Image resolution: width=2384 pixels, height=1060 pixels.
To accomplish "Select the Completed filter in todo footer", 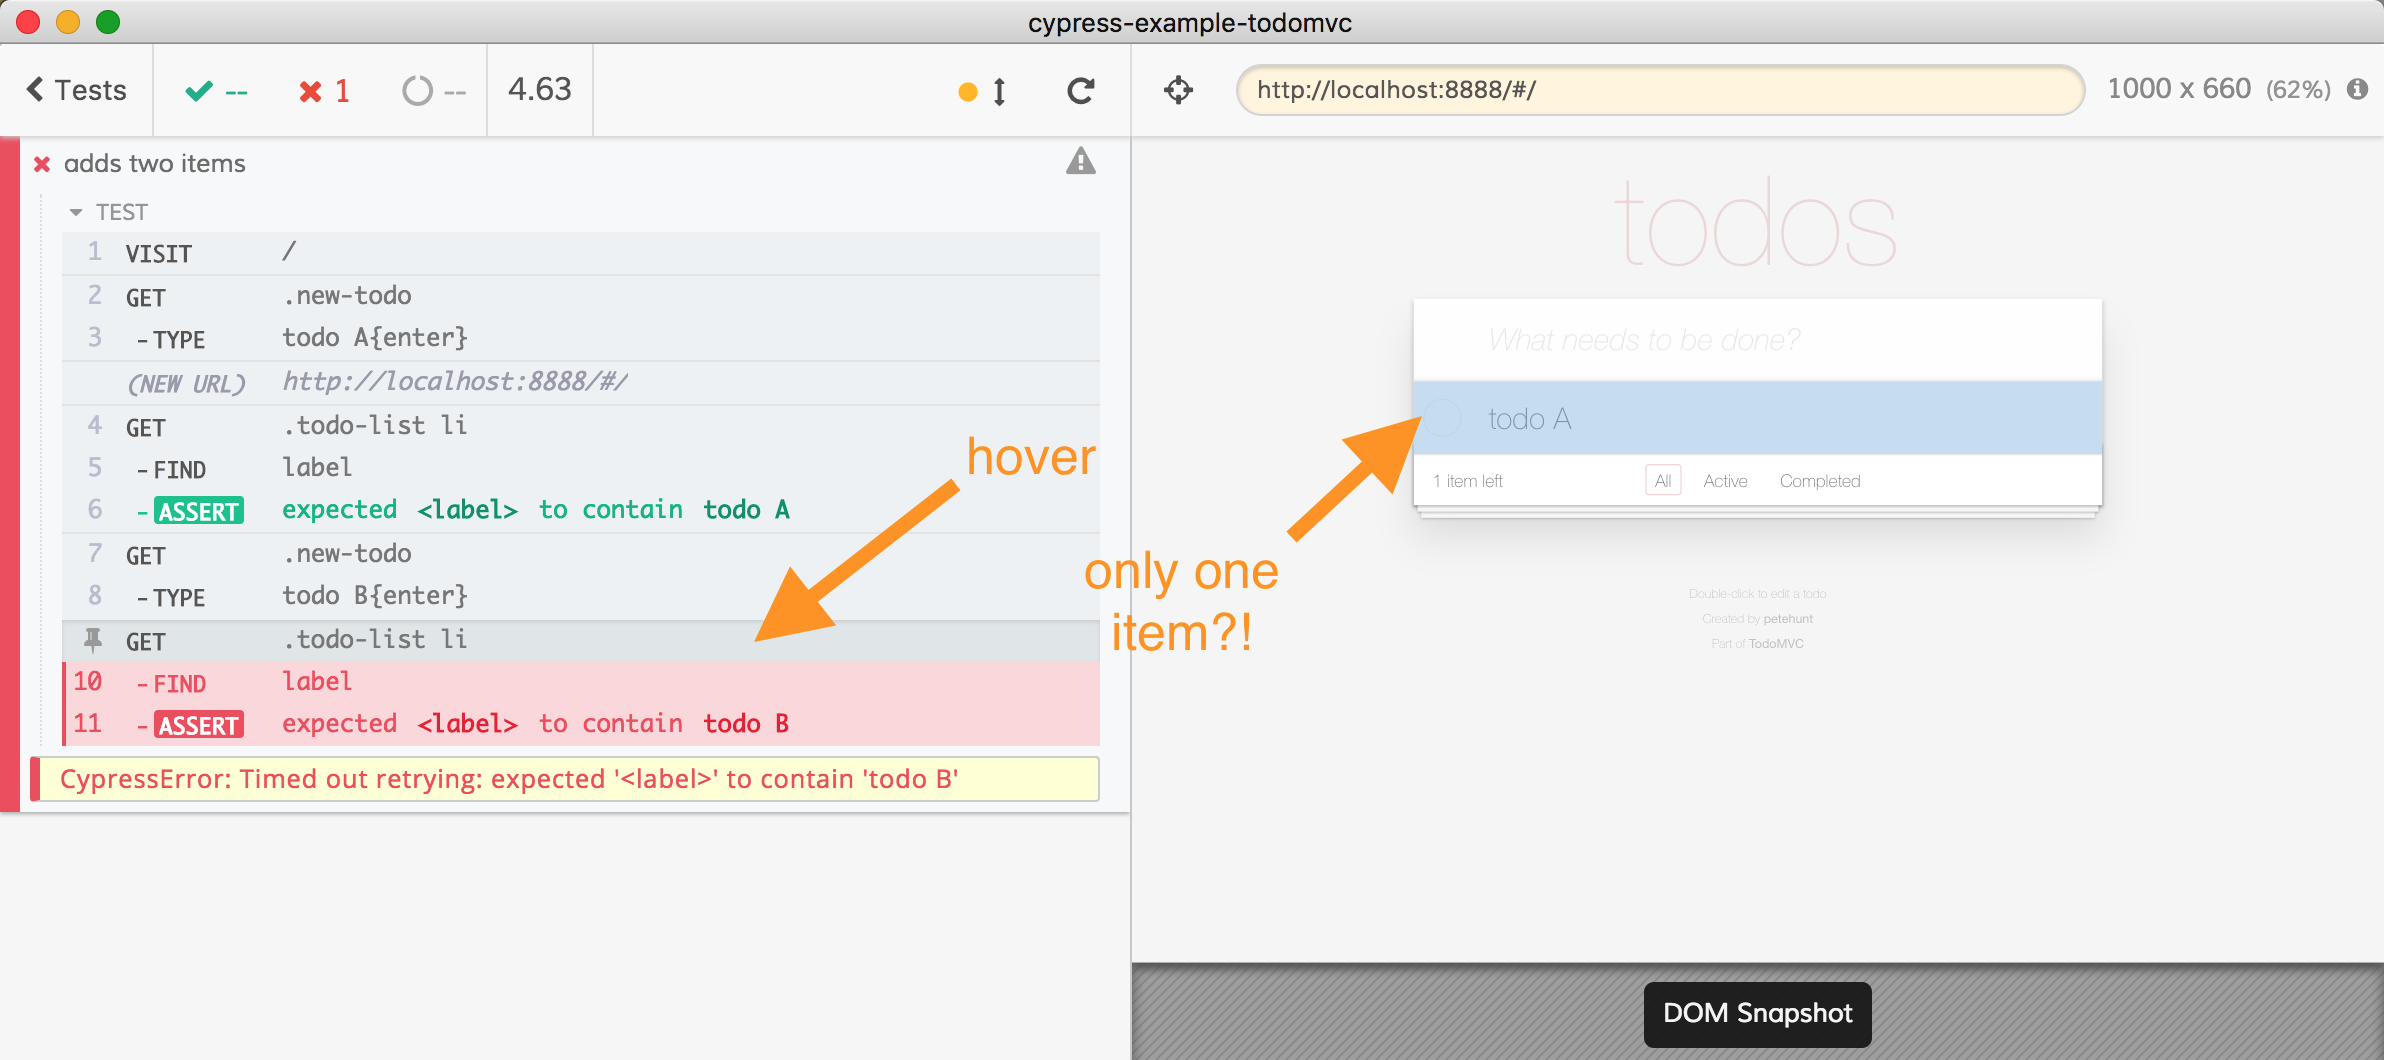I will click(1819, 481).
